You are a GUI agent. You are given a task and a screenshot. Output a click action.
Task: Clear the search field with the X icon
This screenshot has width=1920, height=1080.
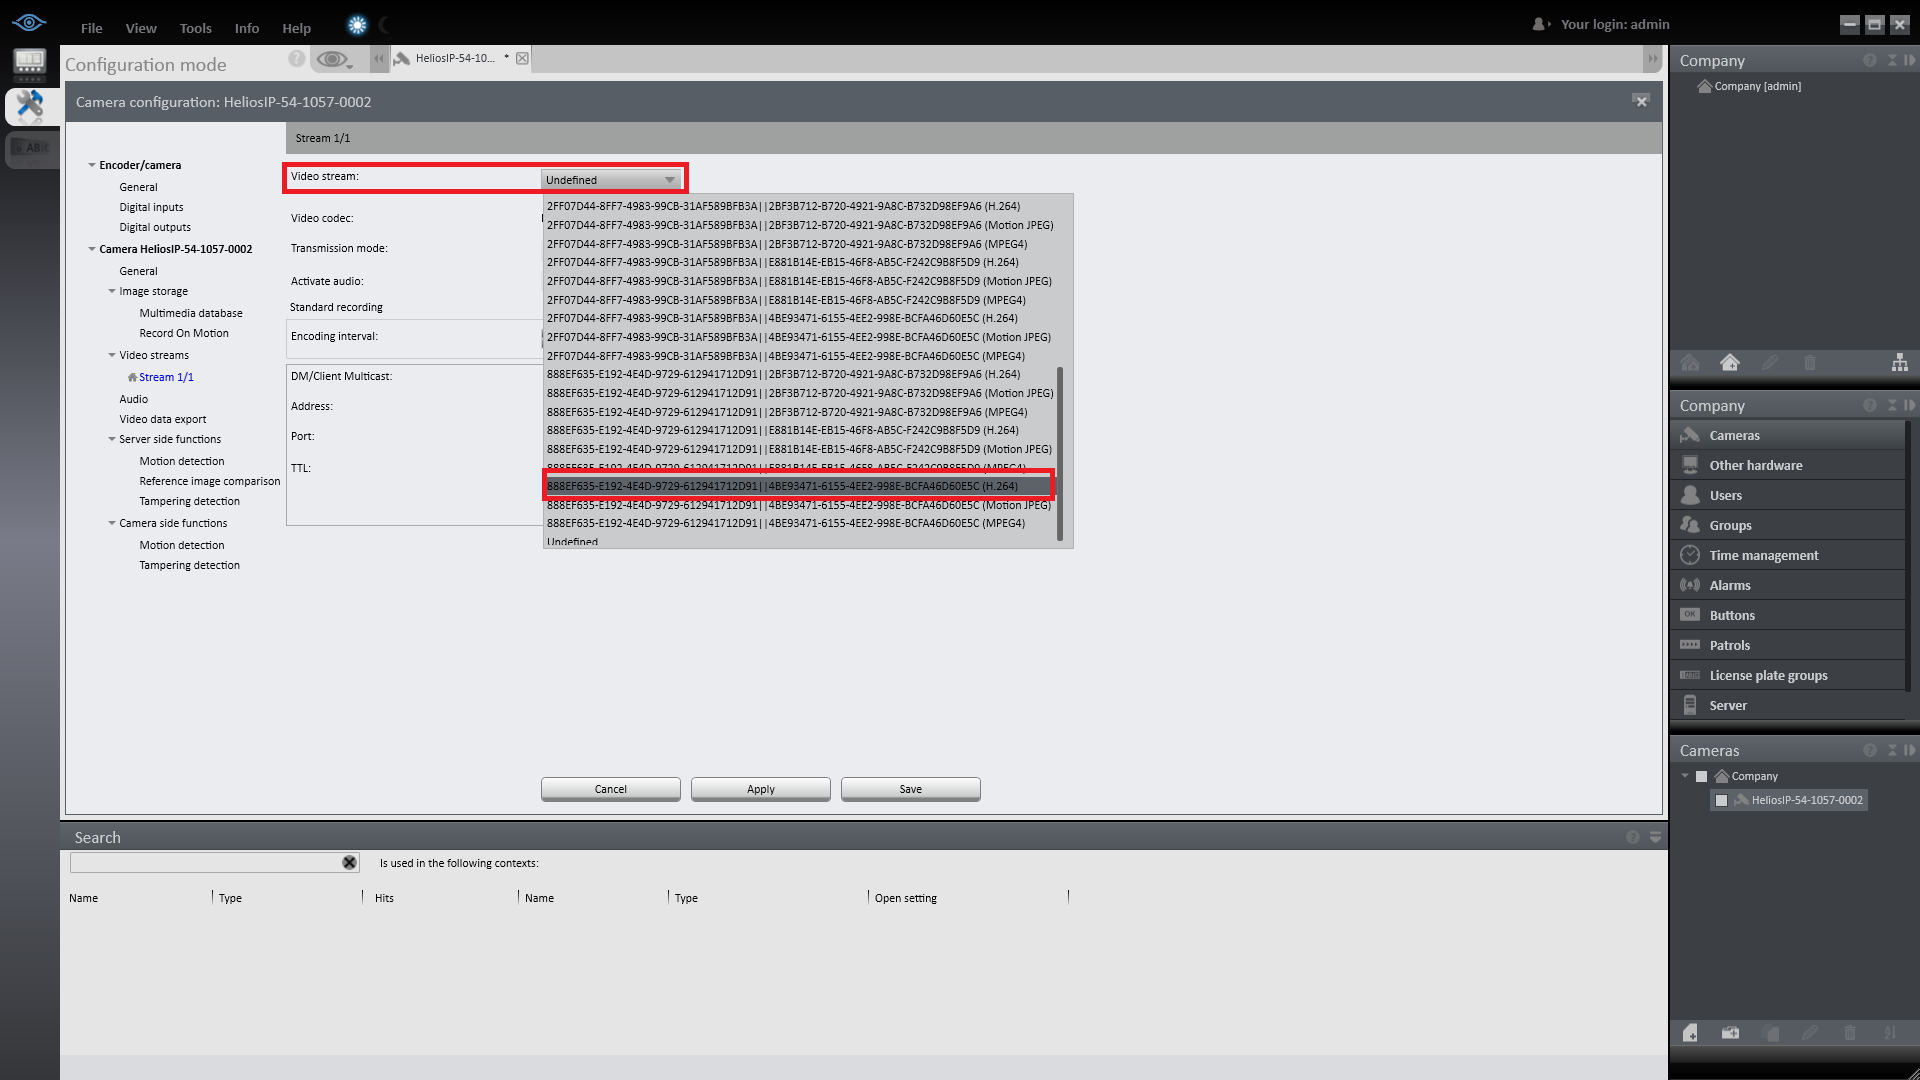pyautogui.click(x=349, y=863)
